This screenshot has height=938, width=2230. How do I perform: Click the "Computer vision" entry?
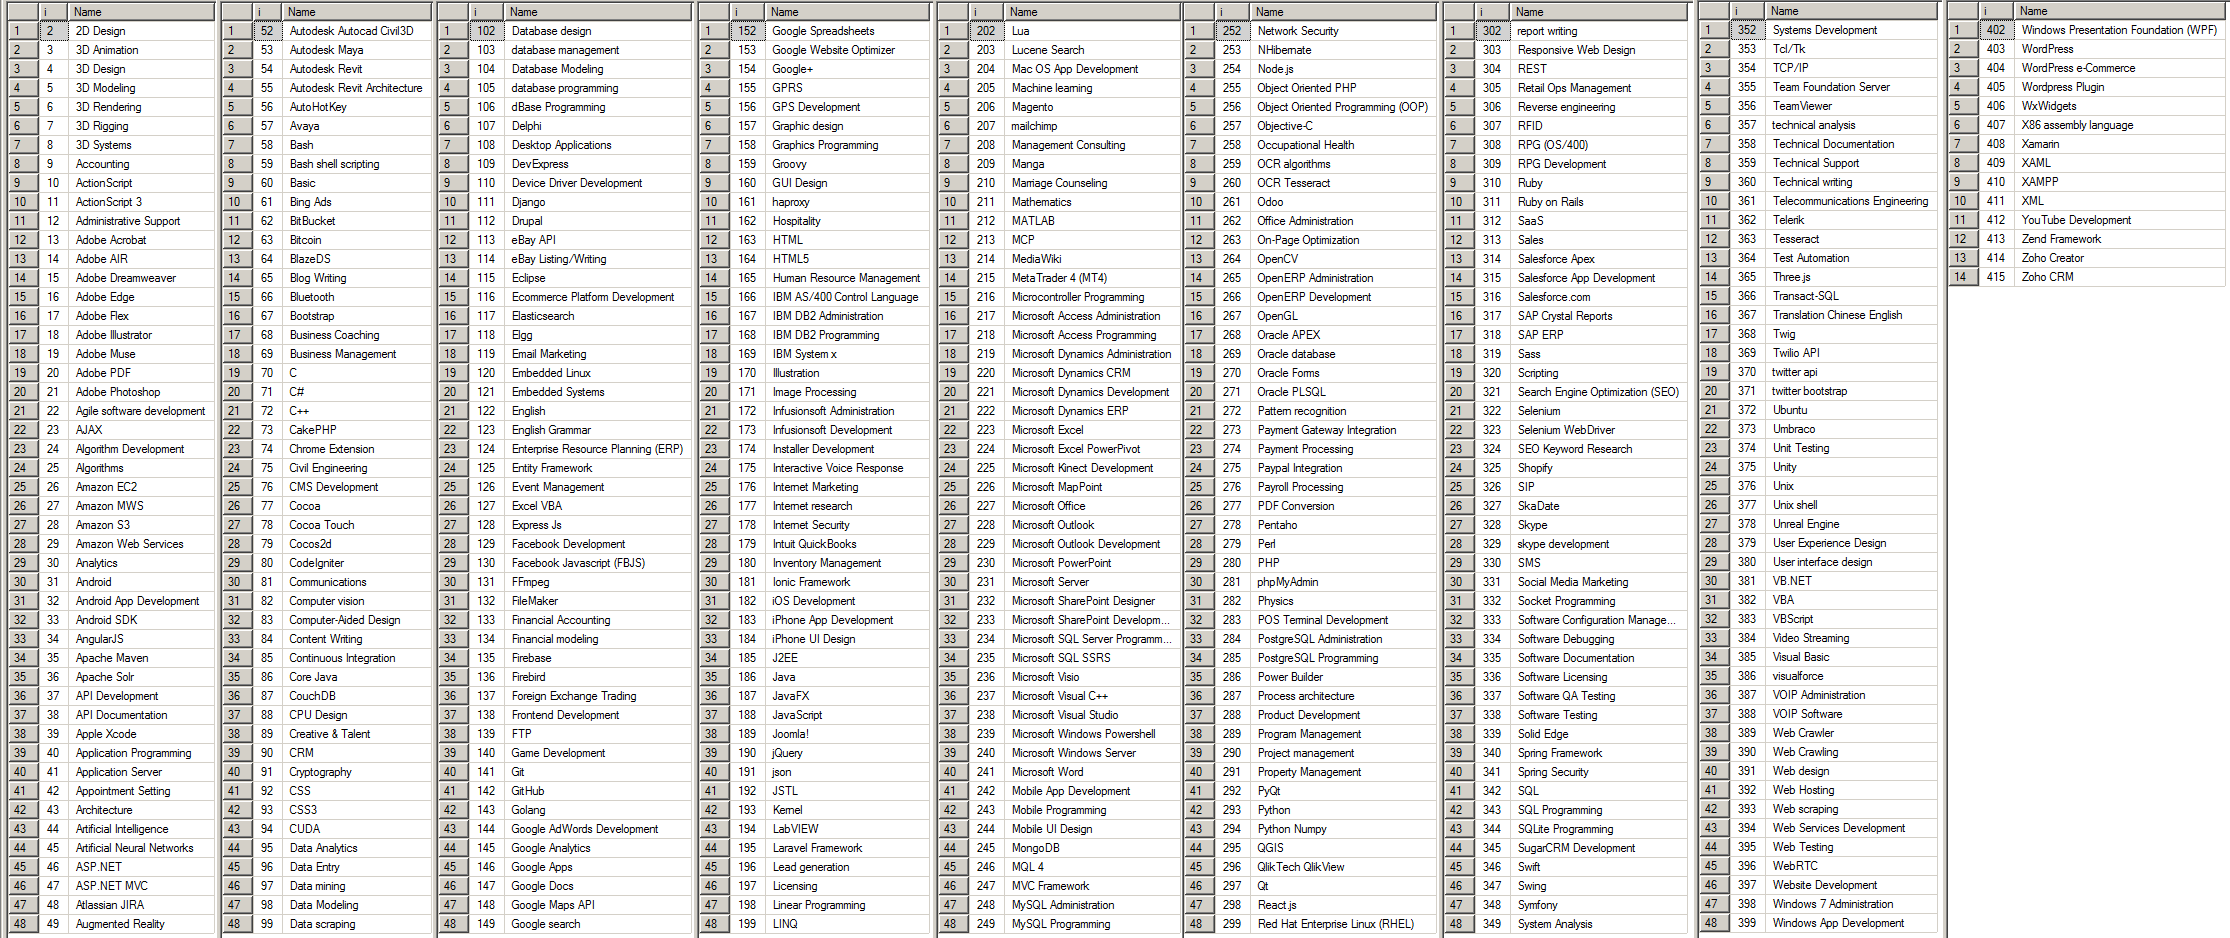pos(357,601)
